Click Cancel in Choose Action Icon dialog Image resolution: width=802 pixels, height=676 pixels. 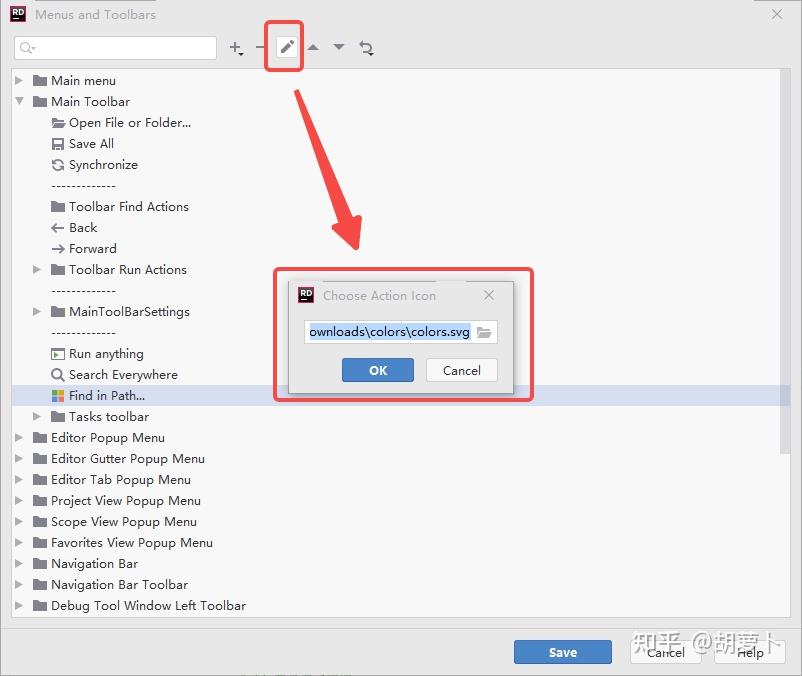461,370
